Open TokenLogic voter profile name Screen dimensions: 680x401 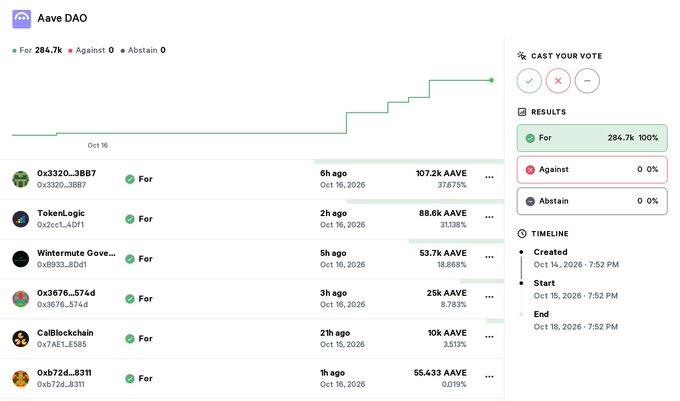tap(61, 213)
